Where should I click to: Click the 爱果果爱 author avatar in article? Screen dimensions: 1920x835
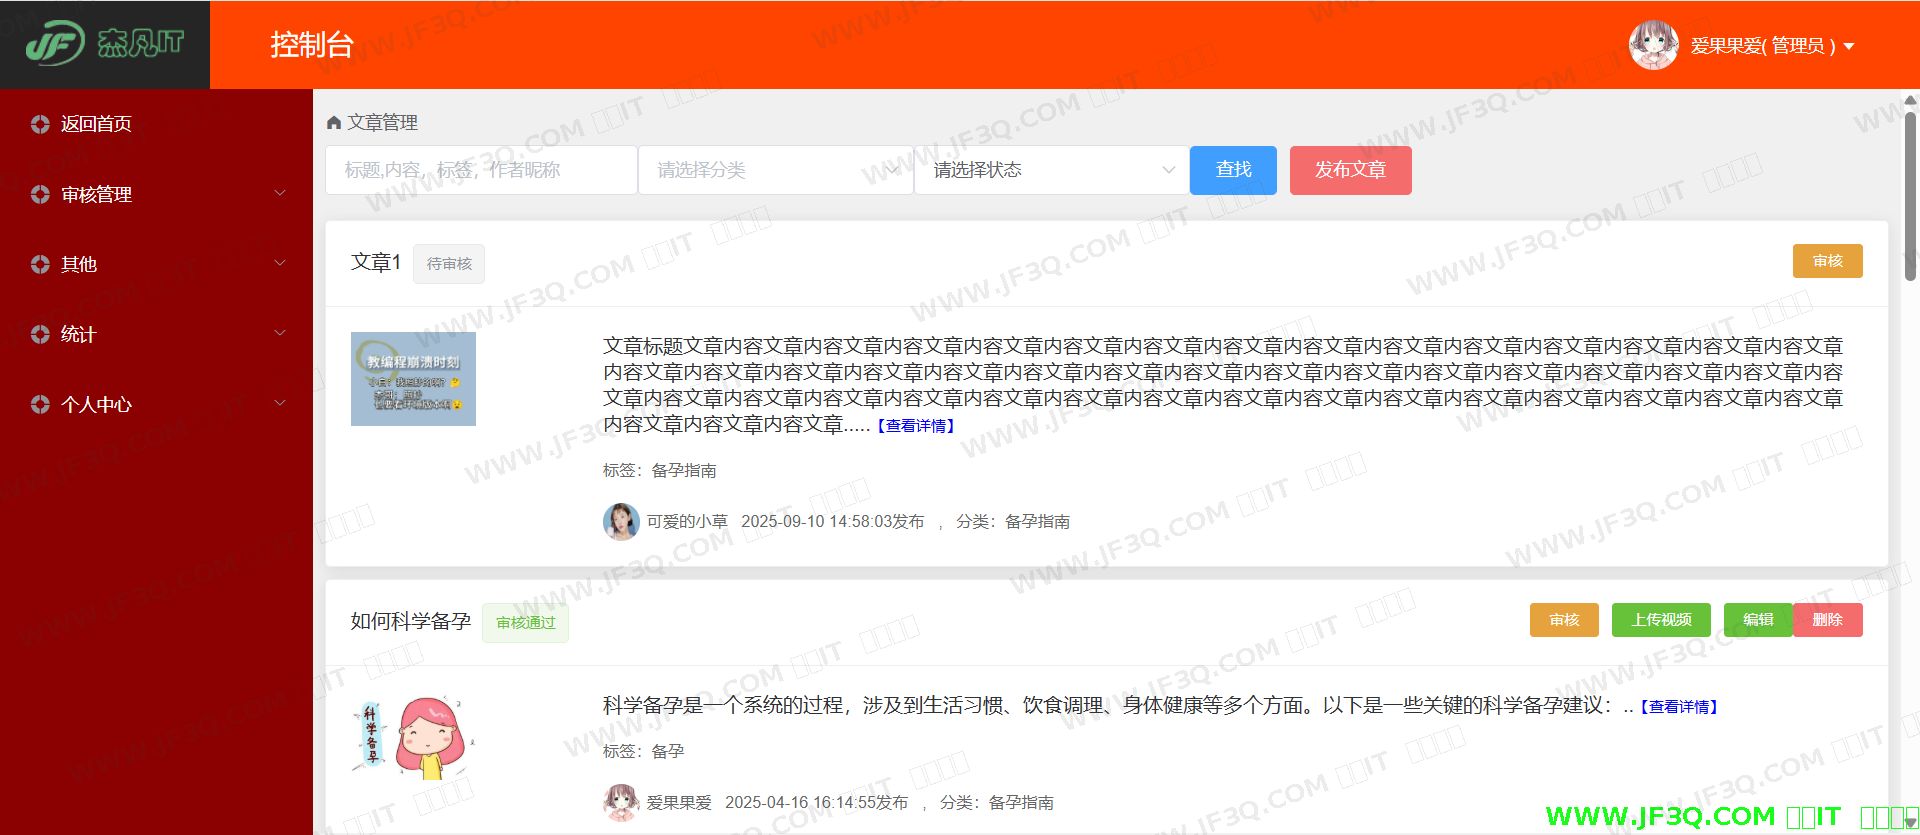point(621,802)
